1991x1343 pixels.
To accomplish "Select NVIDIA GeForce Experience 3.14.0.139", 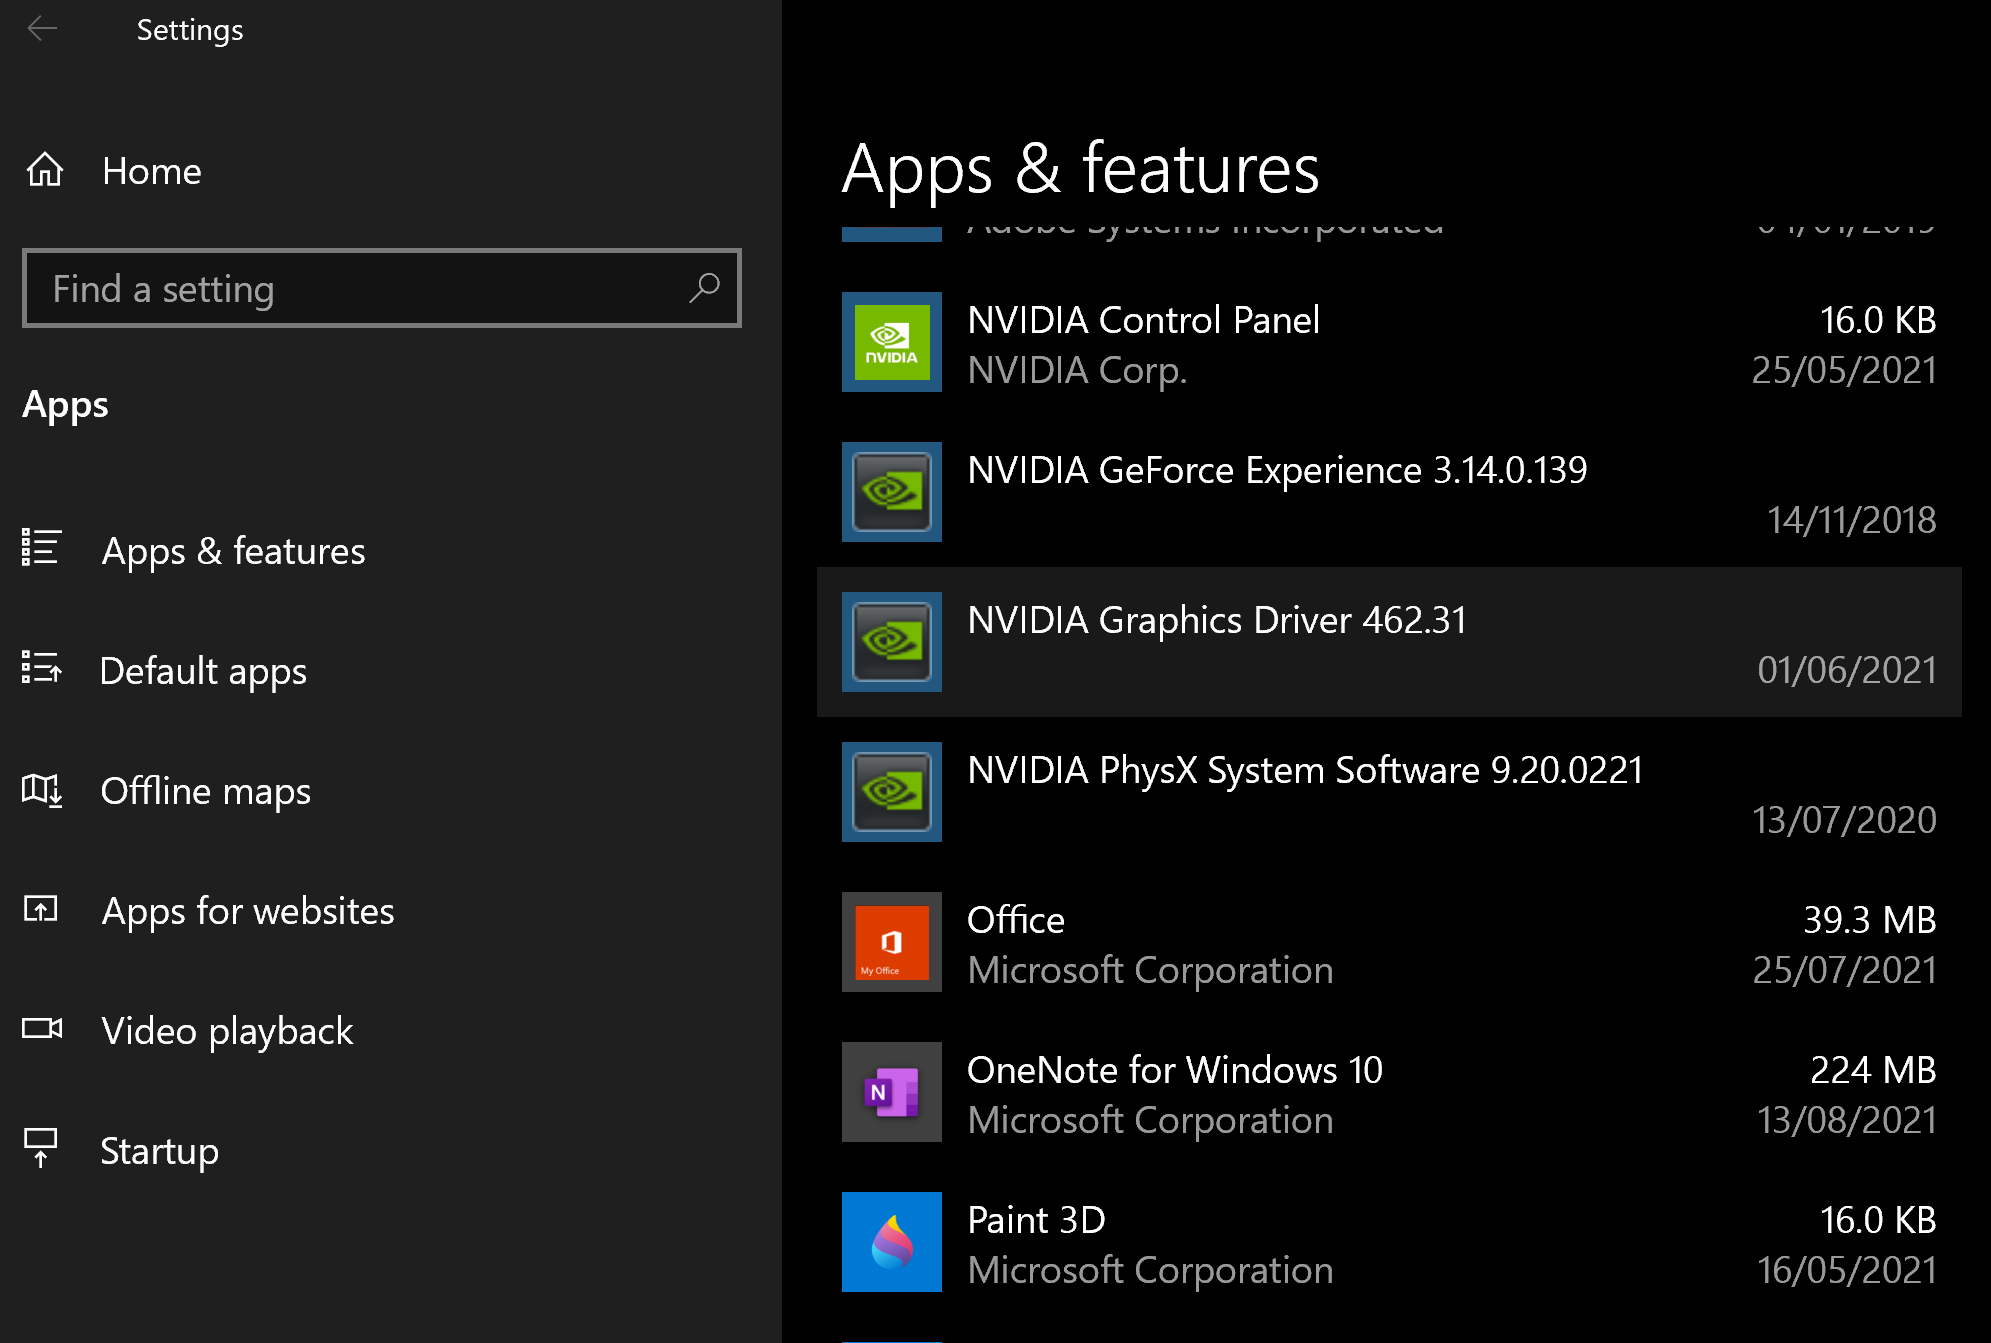I will [x=1389, y=493].
